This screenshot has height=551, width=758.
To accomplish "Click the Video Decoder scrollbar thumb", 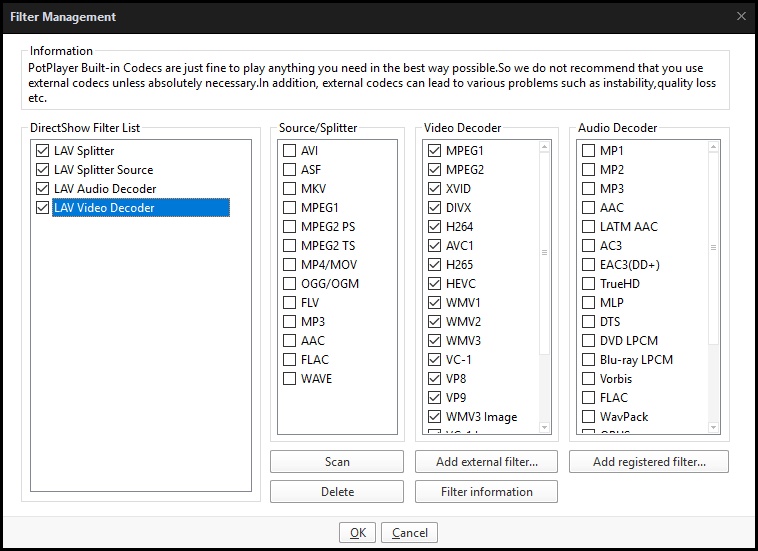I will [x=544, y=253].
